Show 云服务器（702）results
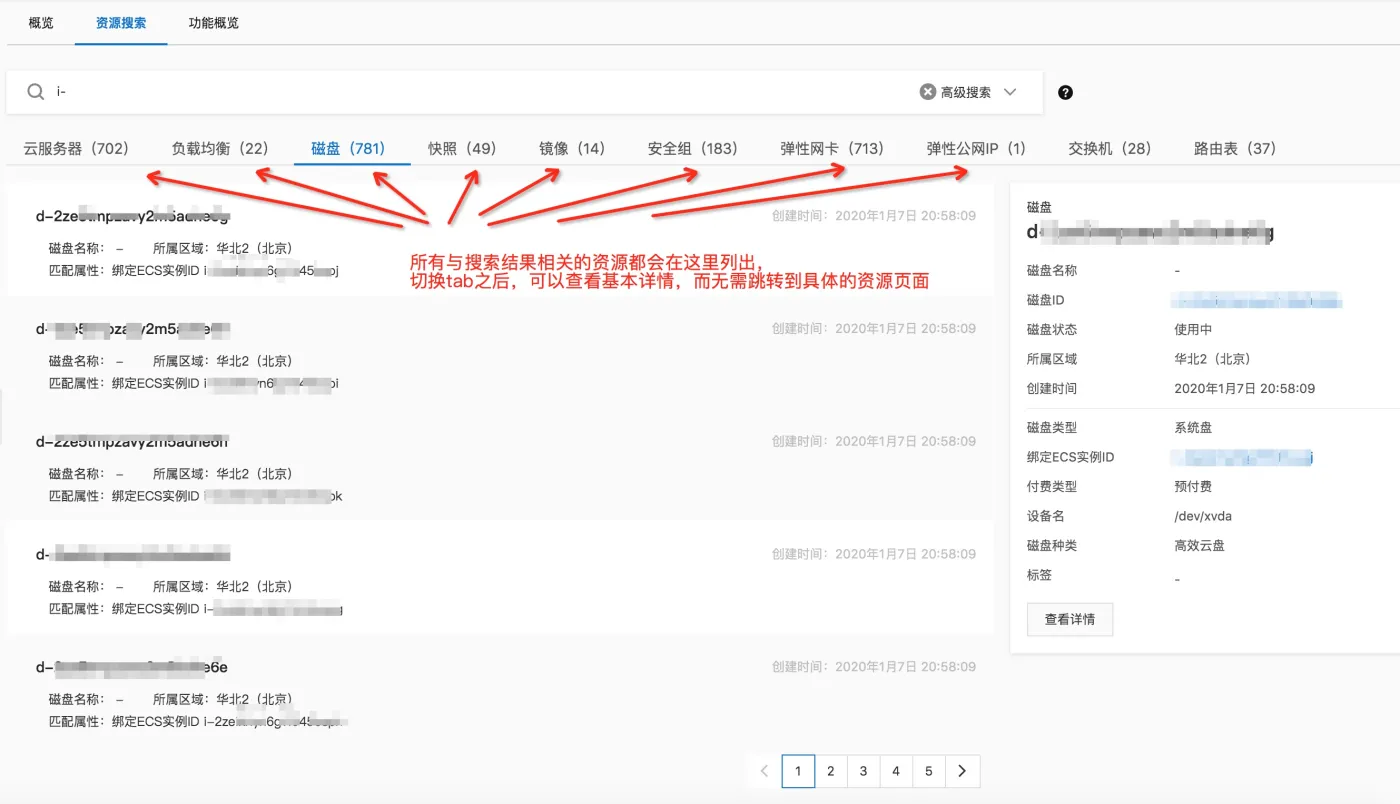Viewport: 1400px width, 804px height. tap(77, 148)
